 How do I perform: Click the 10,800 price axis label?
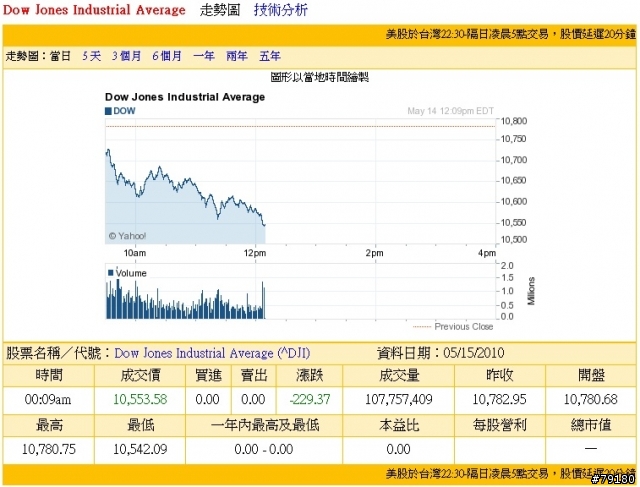pyautogui.click(x=514, y=121)
